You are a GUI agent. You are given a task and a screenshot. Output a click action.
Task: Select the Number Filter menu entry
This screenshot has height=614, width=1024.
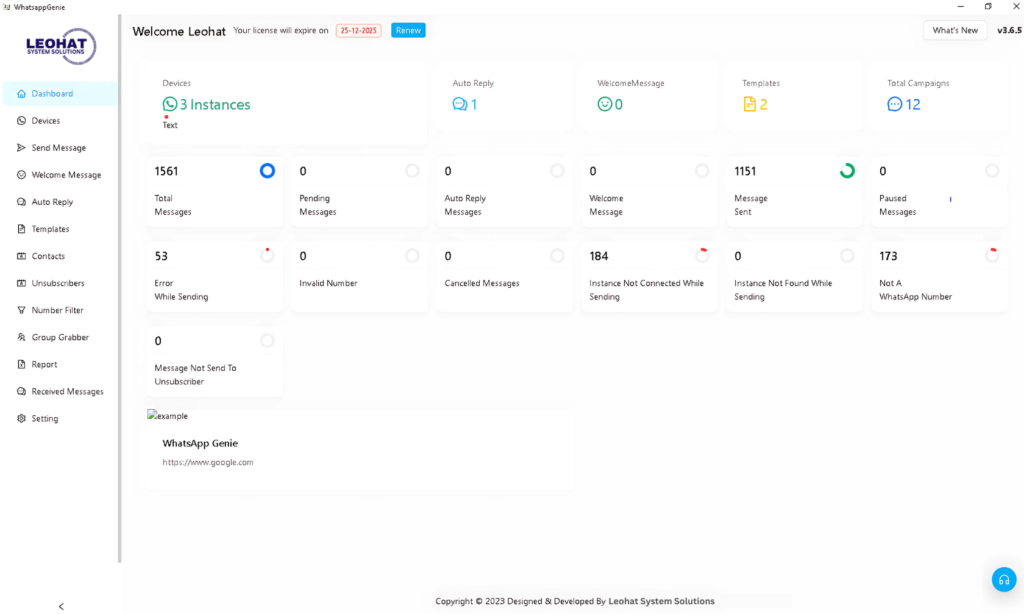60,310
